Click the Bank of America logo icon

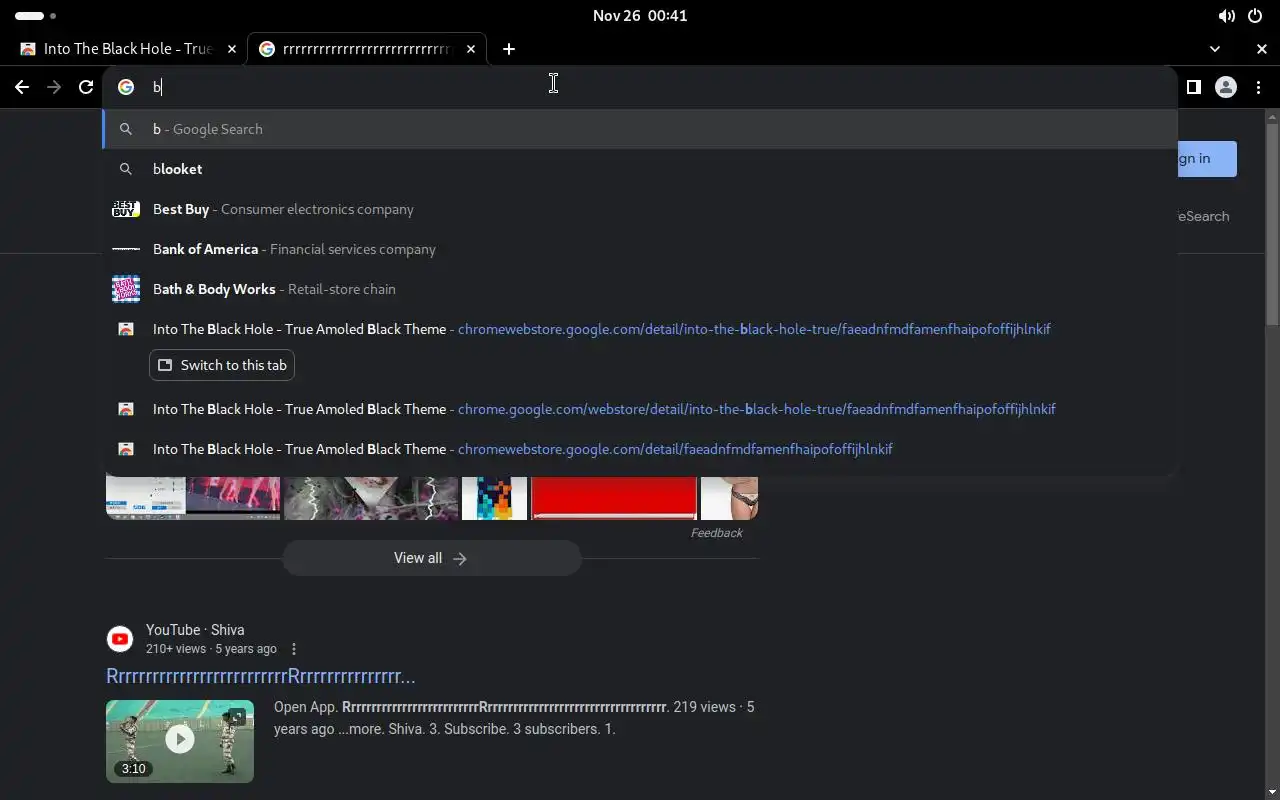click(126, 249)
